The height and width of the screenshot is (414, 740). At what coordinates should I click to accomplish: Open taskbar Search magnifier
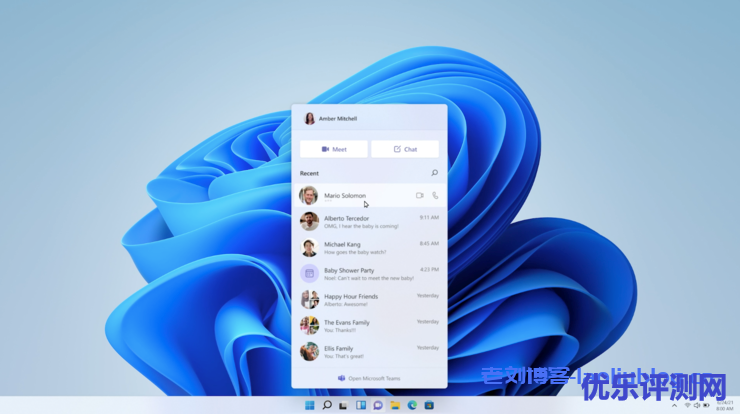pos(327,405)
